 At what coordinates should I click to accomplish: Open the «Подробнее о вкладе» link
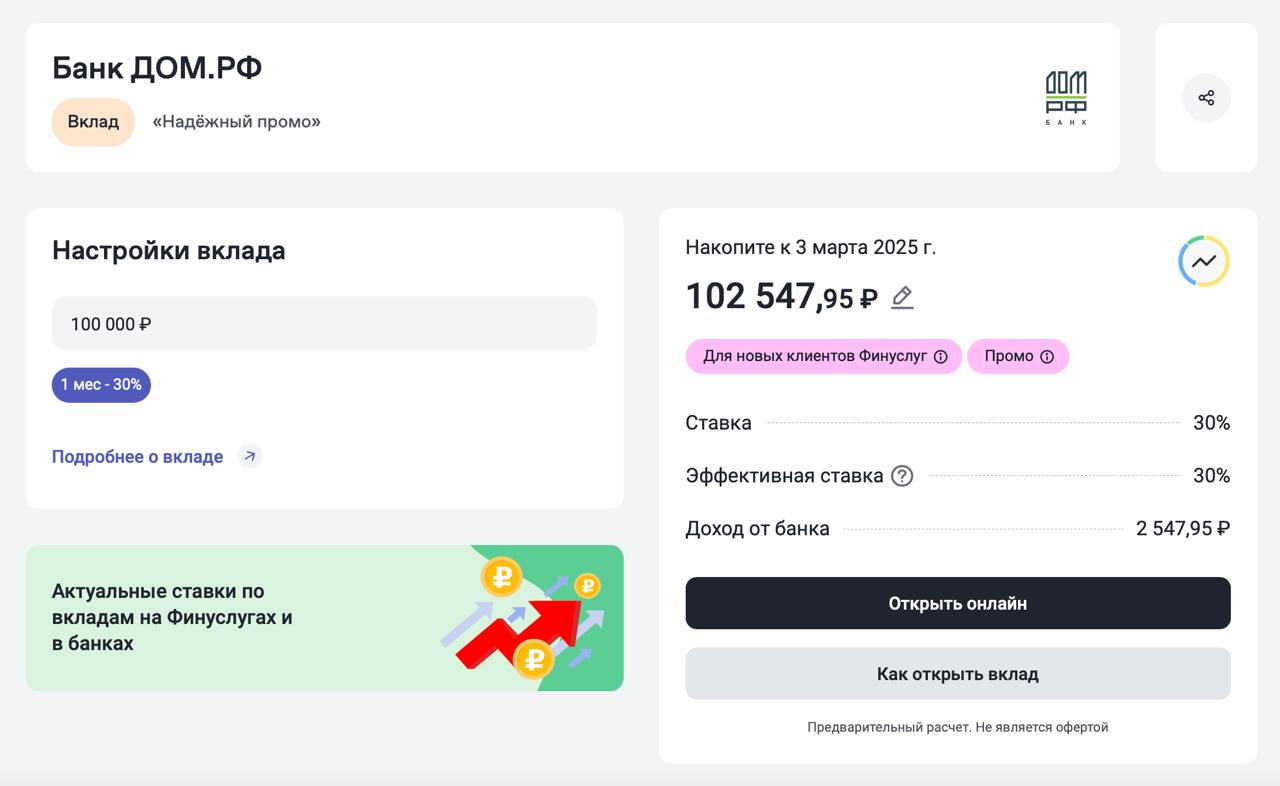[x=137, y=457]
